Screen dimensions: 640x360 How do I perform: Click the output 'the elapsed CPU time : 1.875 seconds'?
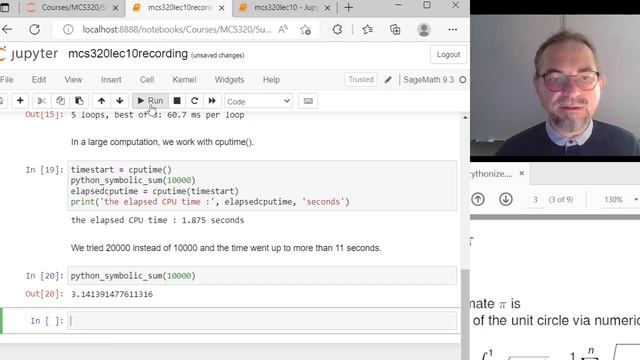[x=158, y=220]
